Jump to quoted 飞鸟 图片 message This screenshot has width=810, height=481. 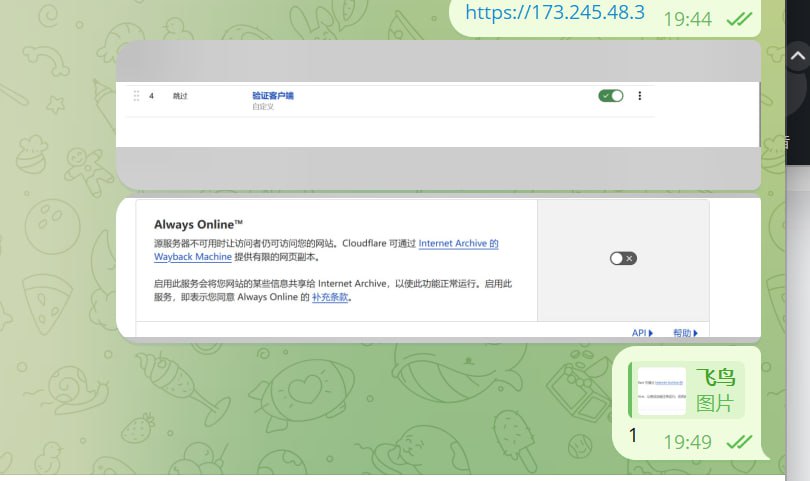pos(715,390)
